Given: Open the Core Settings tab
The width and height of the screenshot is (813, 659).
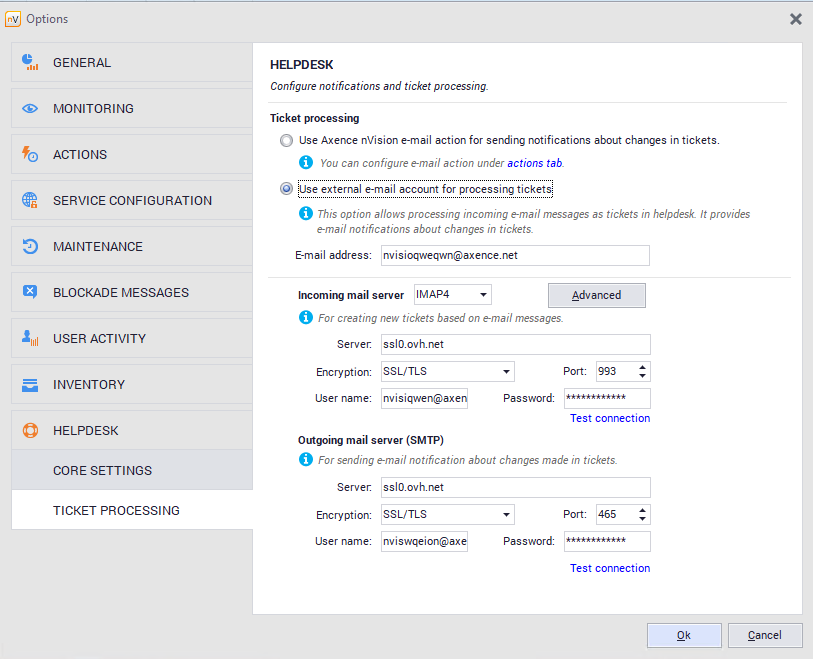Looking at the screenshot, I should click(102, 470).
